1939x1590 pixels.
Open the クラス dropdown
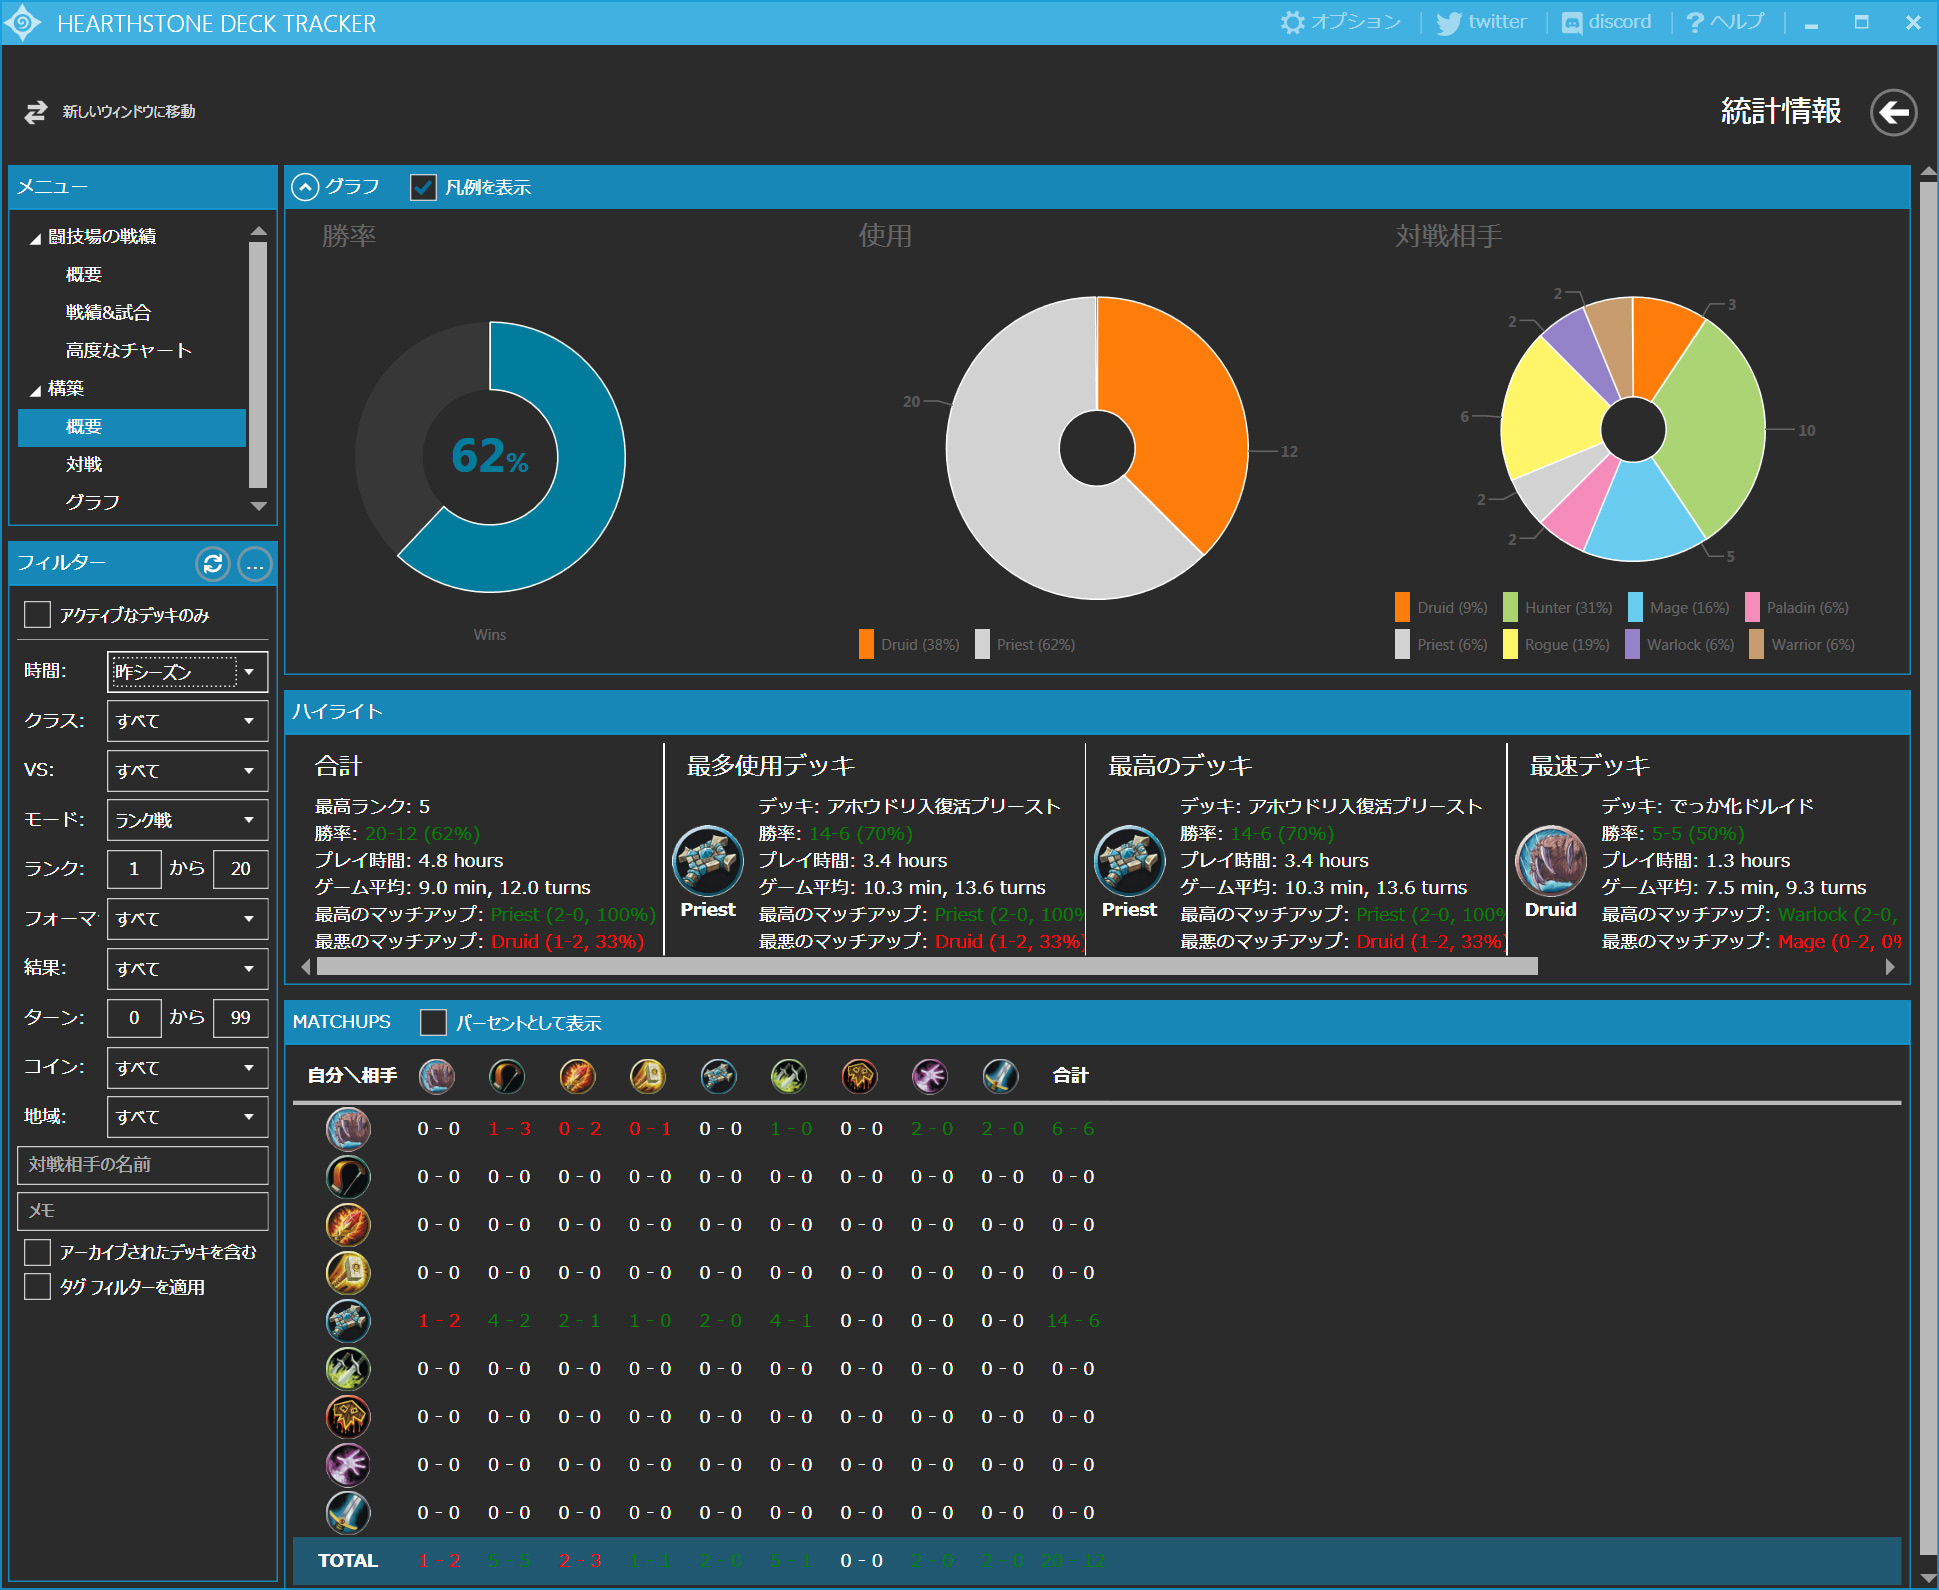coord(187,721)
